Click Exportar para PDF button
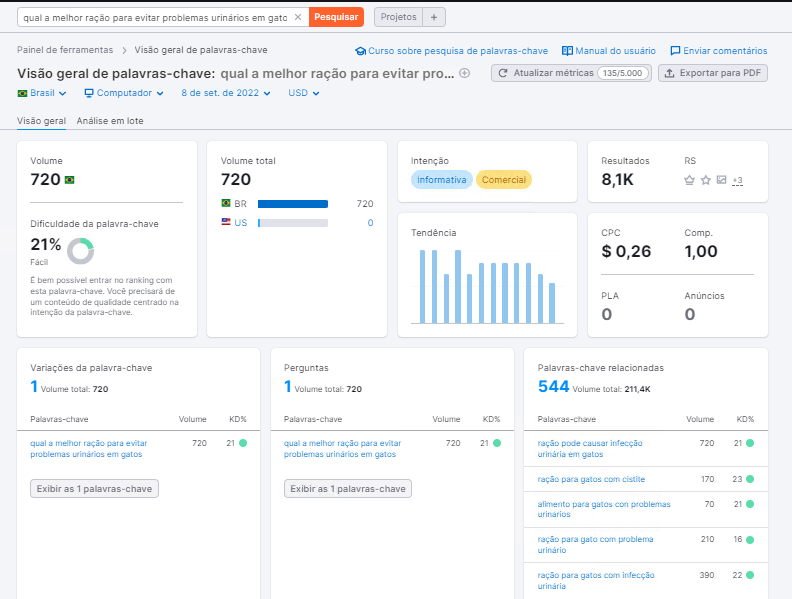 click(713, 73)
